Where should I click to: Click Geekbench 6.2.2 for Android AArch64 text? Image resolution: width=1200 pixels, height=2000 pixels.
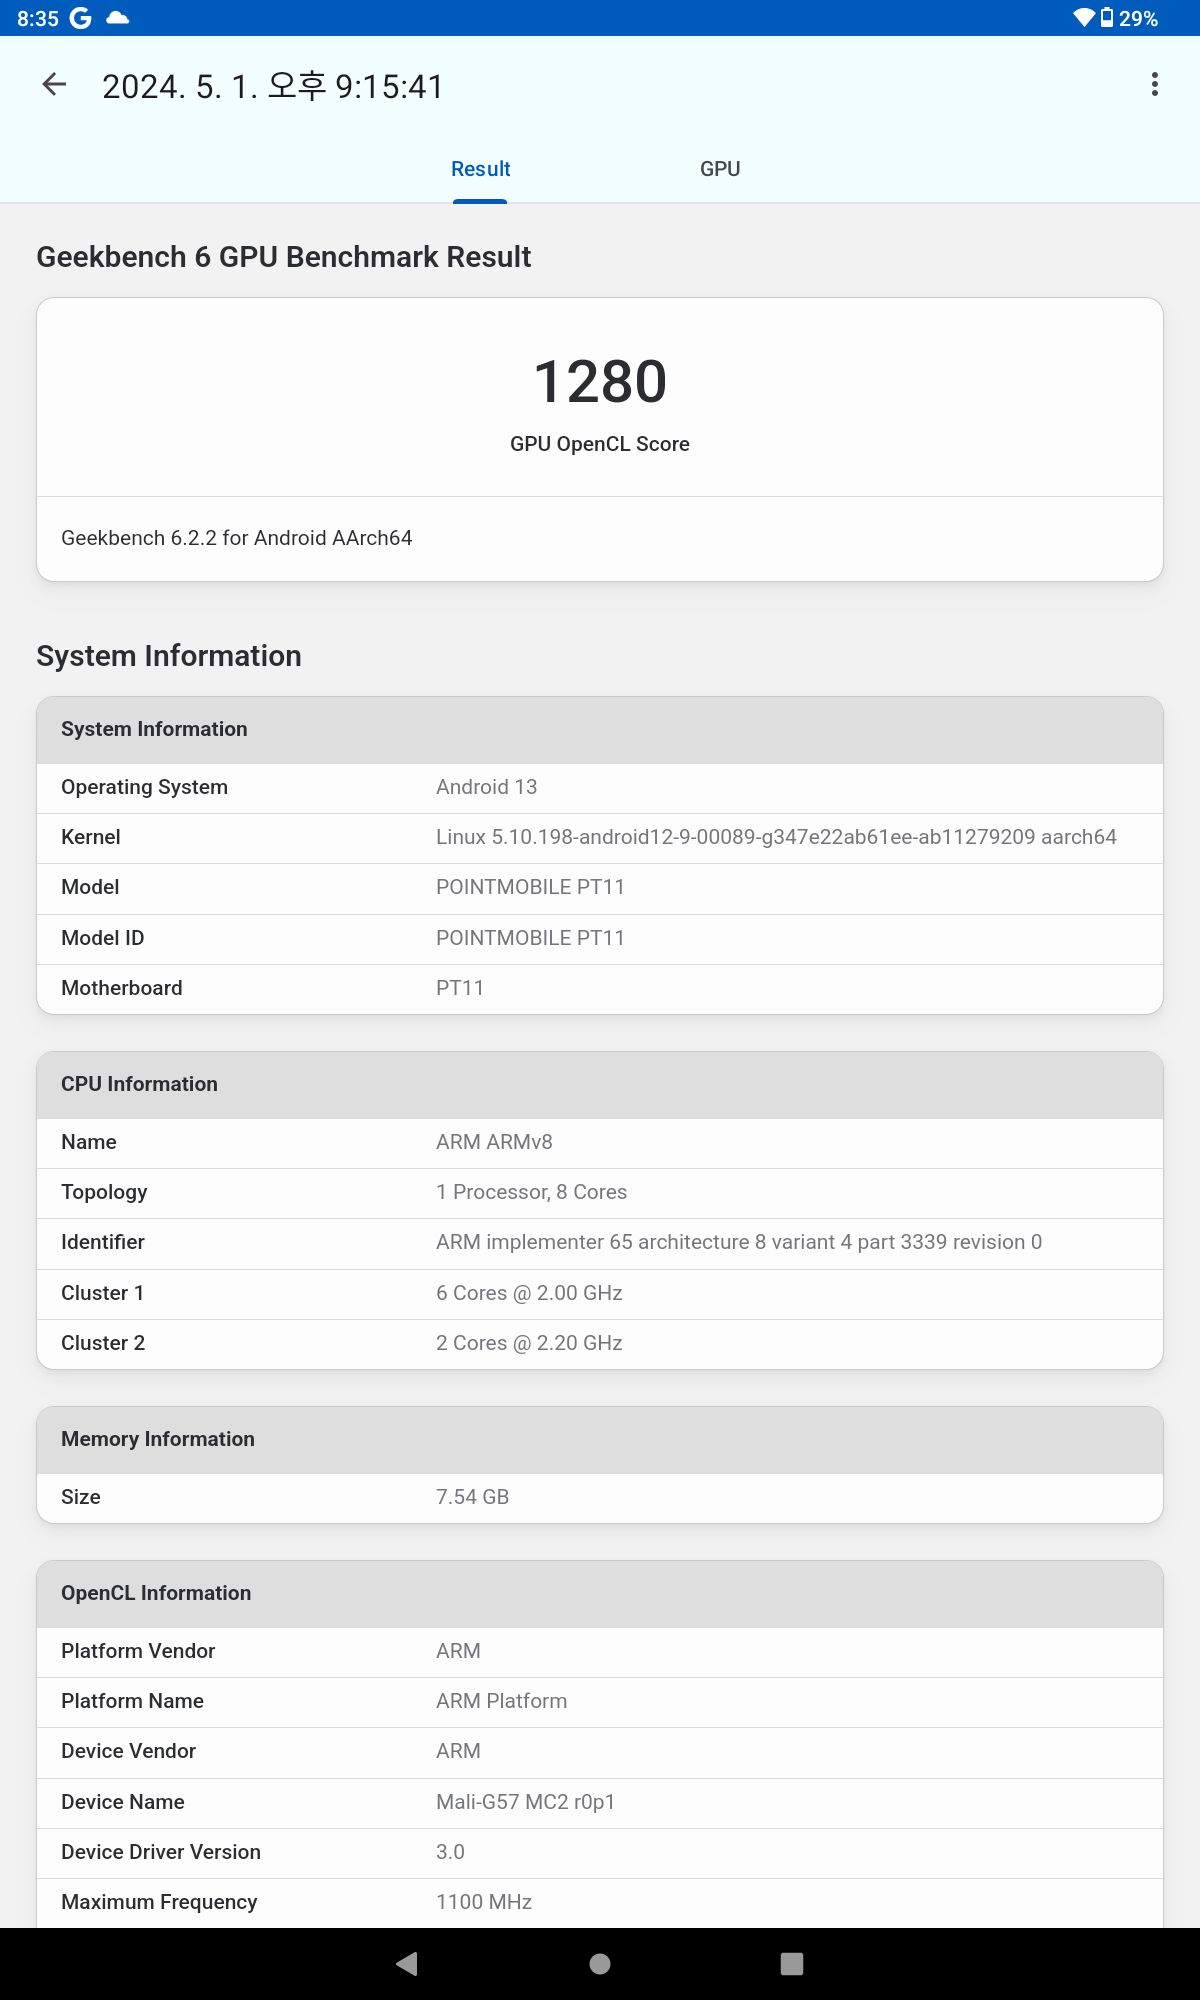coord(237,538)
